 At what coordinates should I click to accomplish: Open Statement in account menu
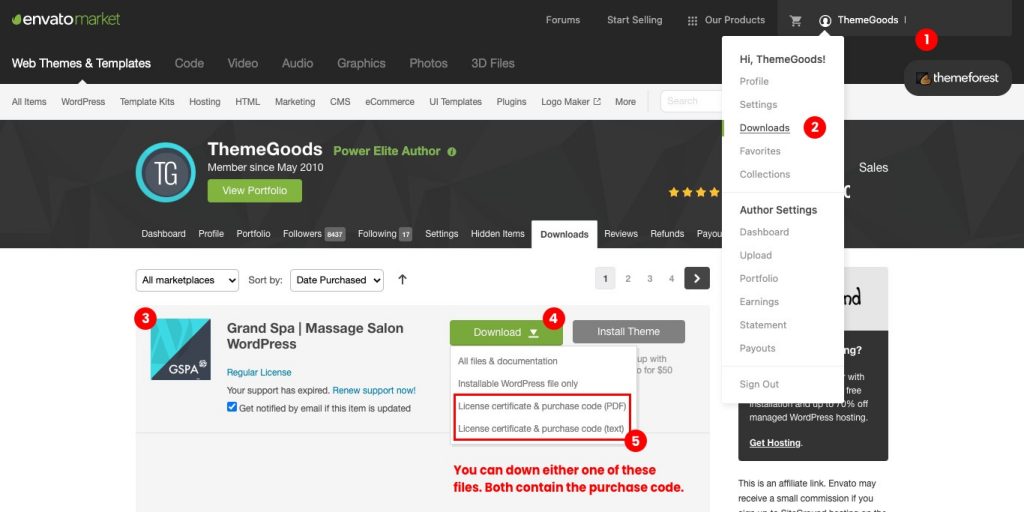click(763, 325)
